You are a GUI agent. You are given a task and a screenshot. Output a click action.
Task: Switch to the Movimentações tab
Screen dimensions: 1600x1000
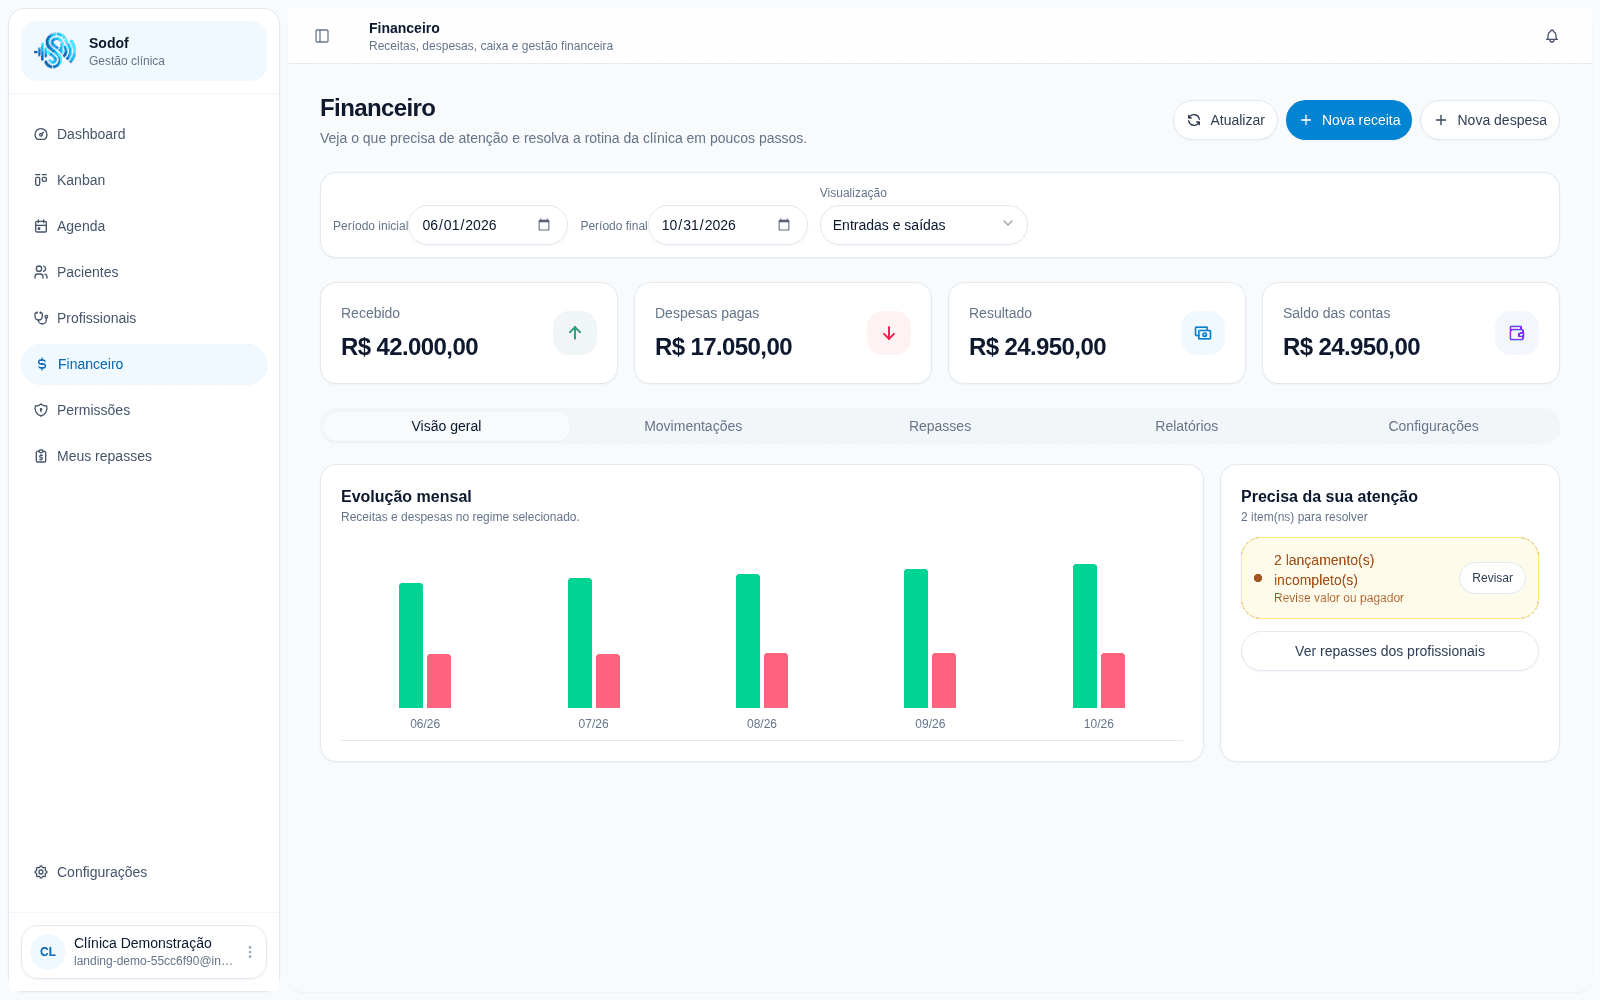(x=693, y=426)
